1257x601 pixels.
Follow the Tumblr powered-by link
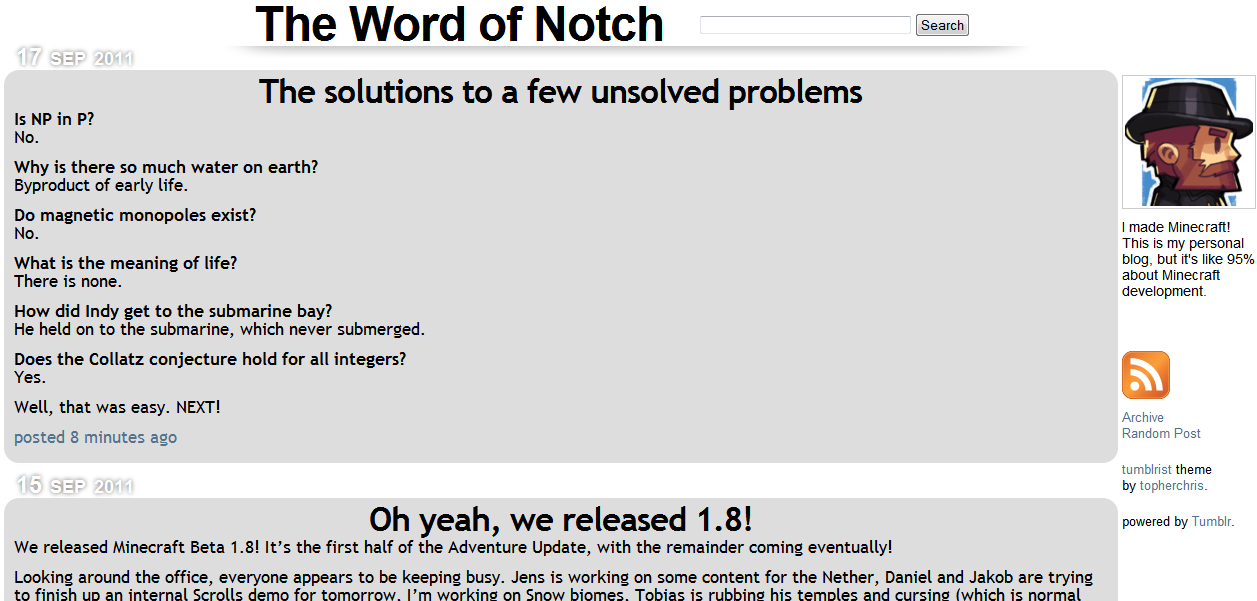click(1211, 521)
